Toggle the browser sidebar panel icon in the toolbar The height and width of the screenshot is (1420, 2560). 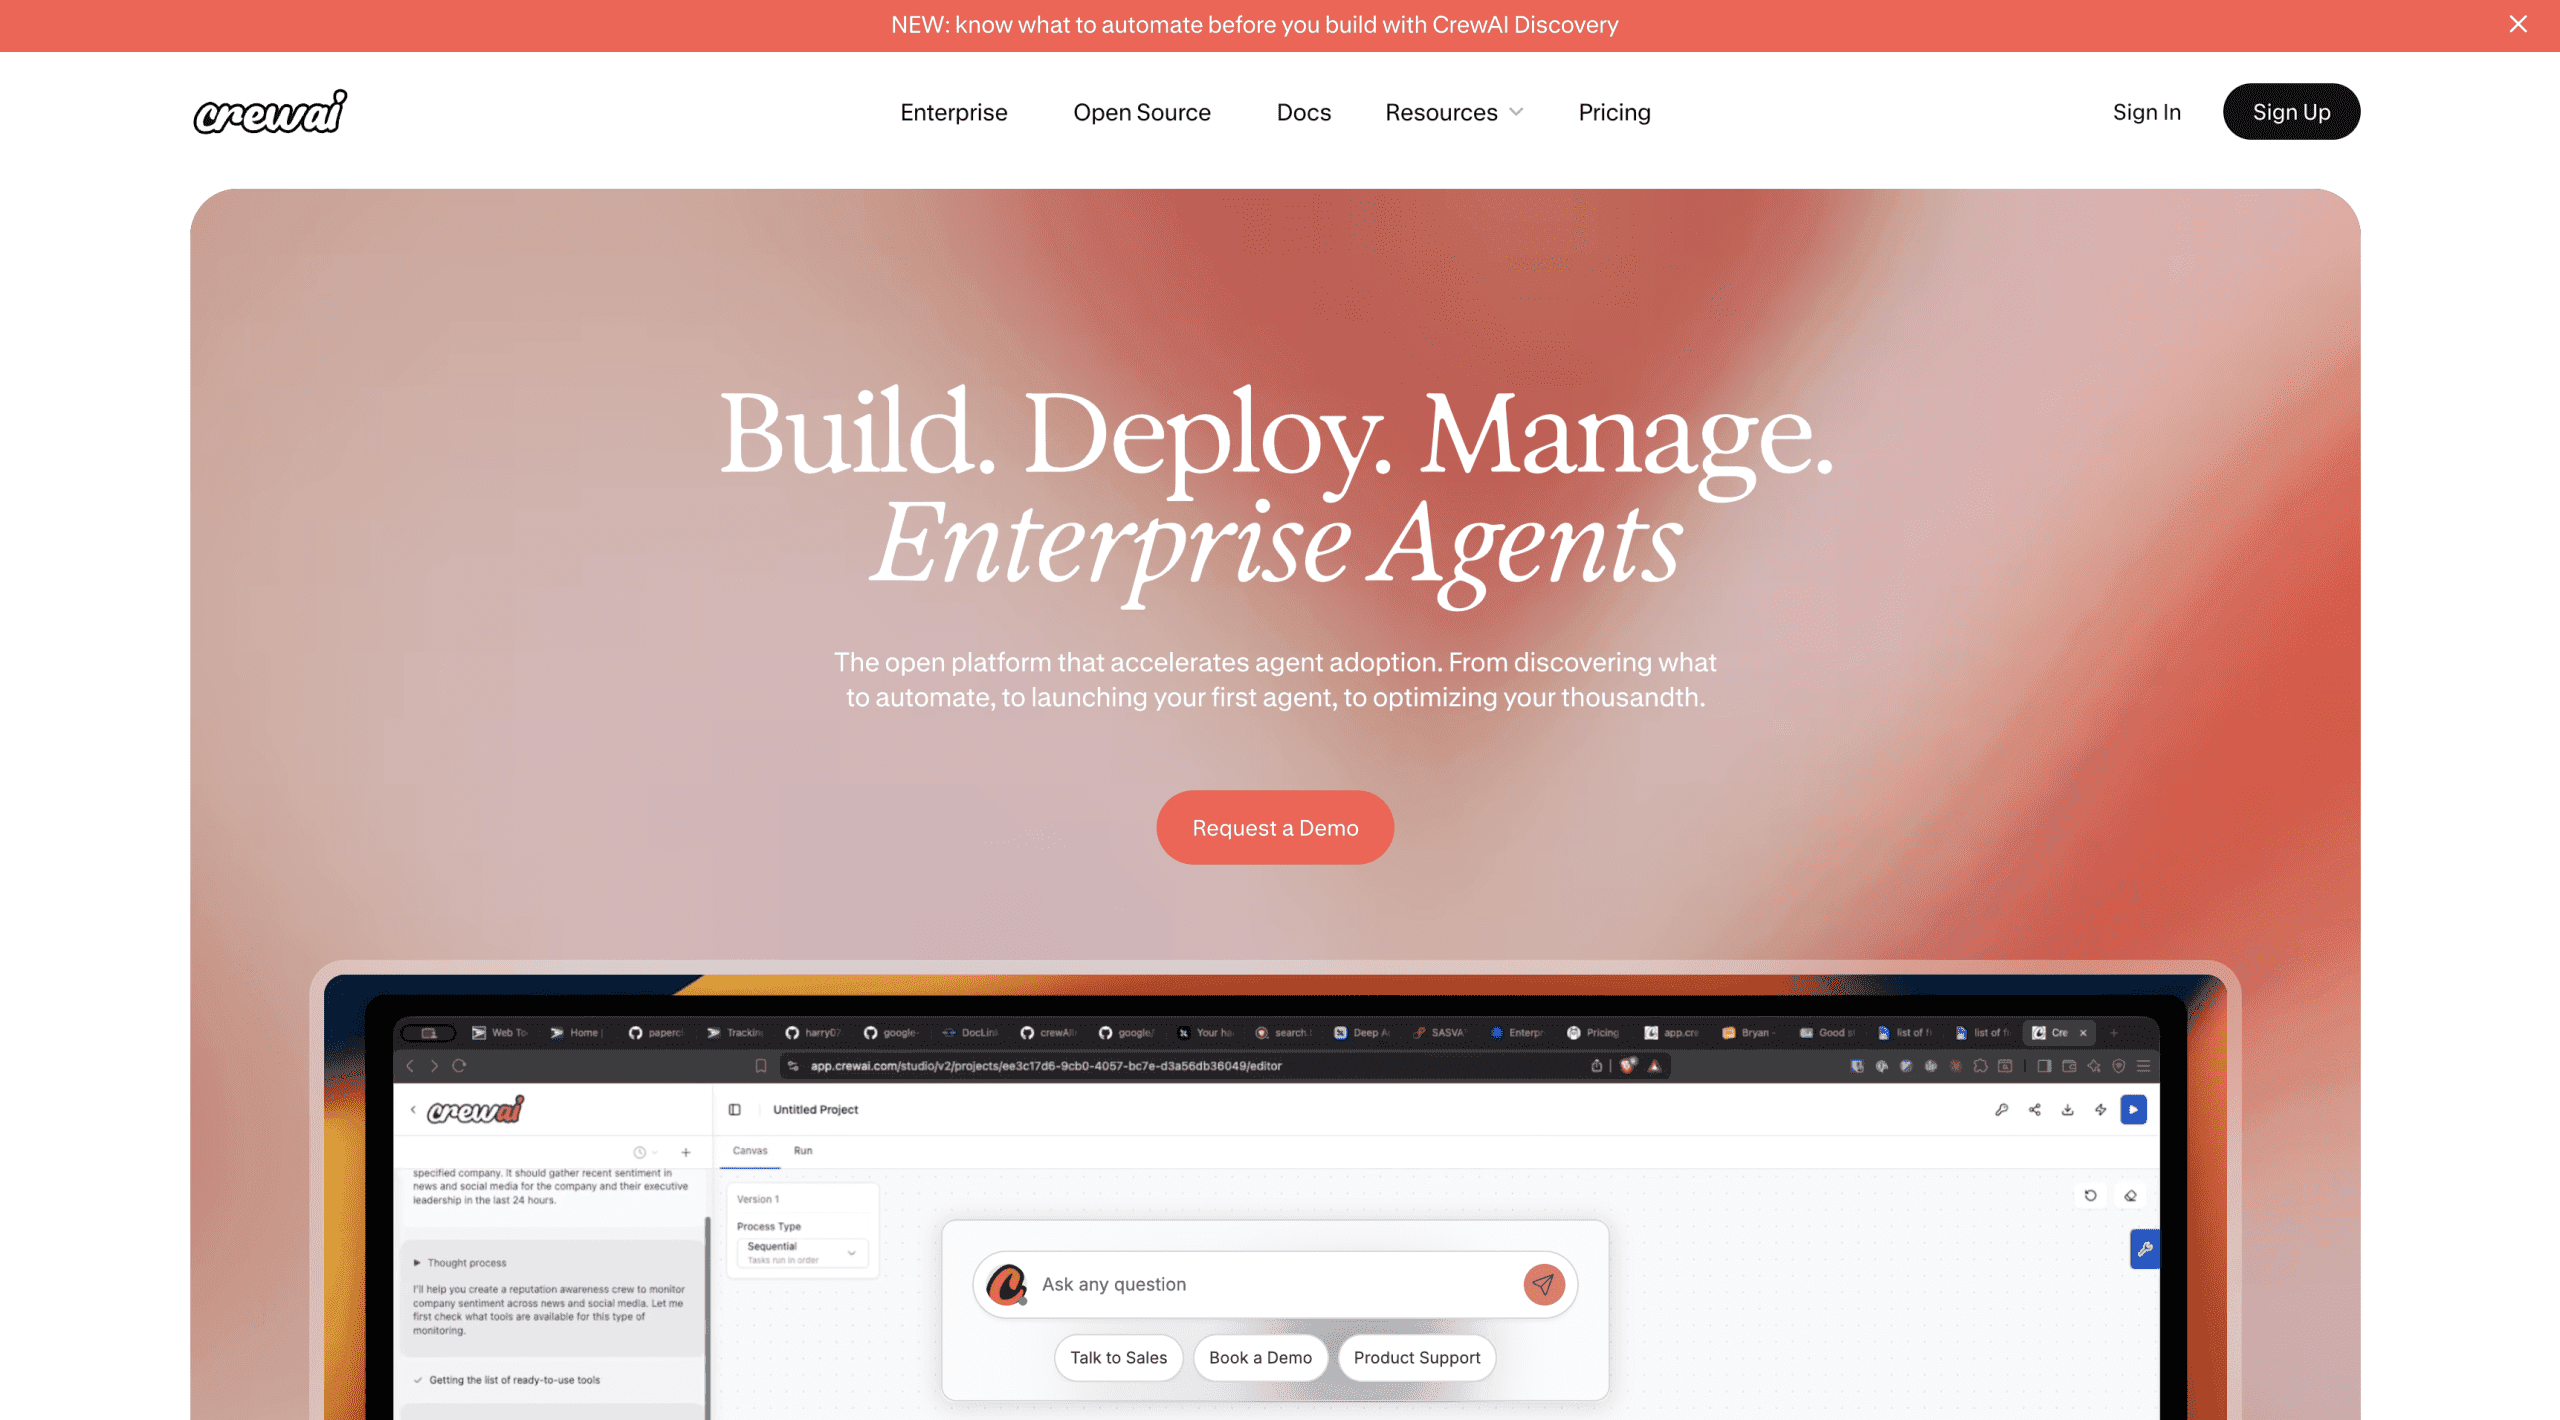point(2044,1066)
